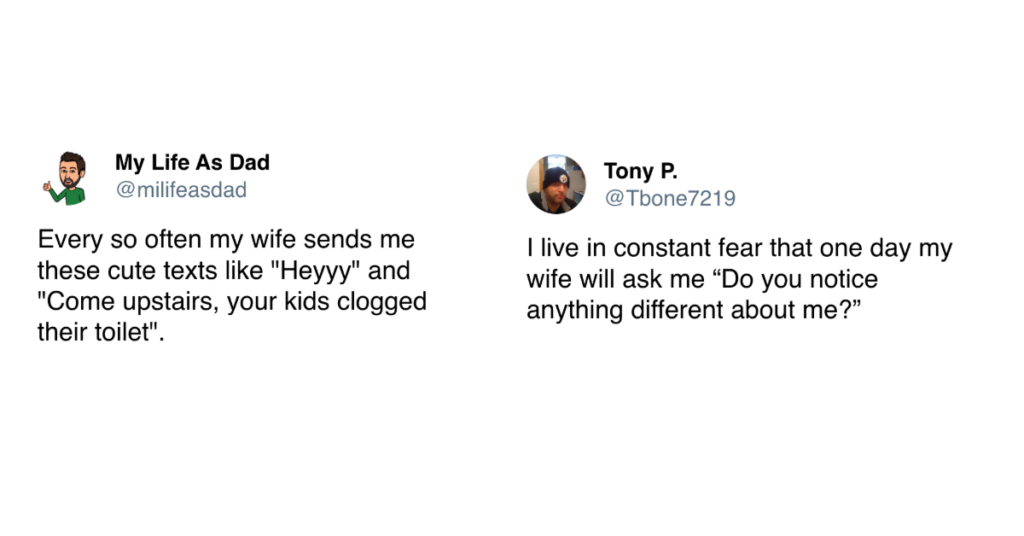The width and height of the screenshot is (1024, 536).
Task: Select the Tony P. display name
Action: [x=640, y=171]
